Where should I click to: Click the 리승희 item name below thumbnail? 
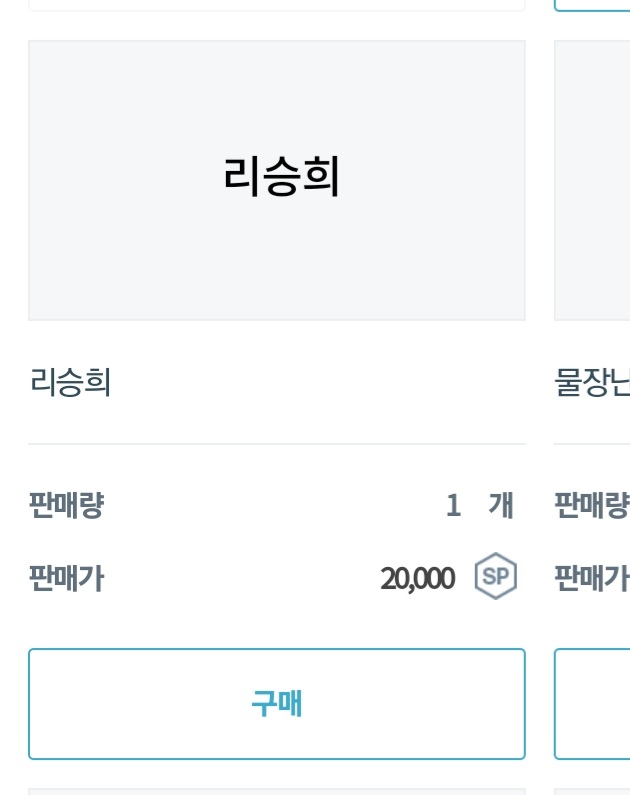tap(70, 382)
